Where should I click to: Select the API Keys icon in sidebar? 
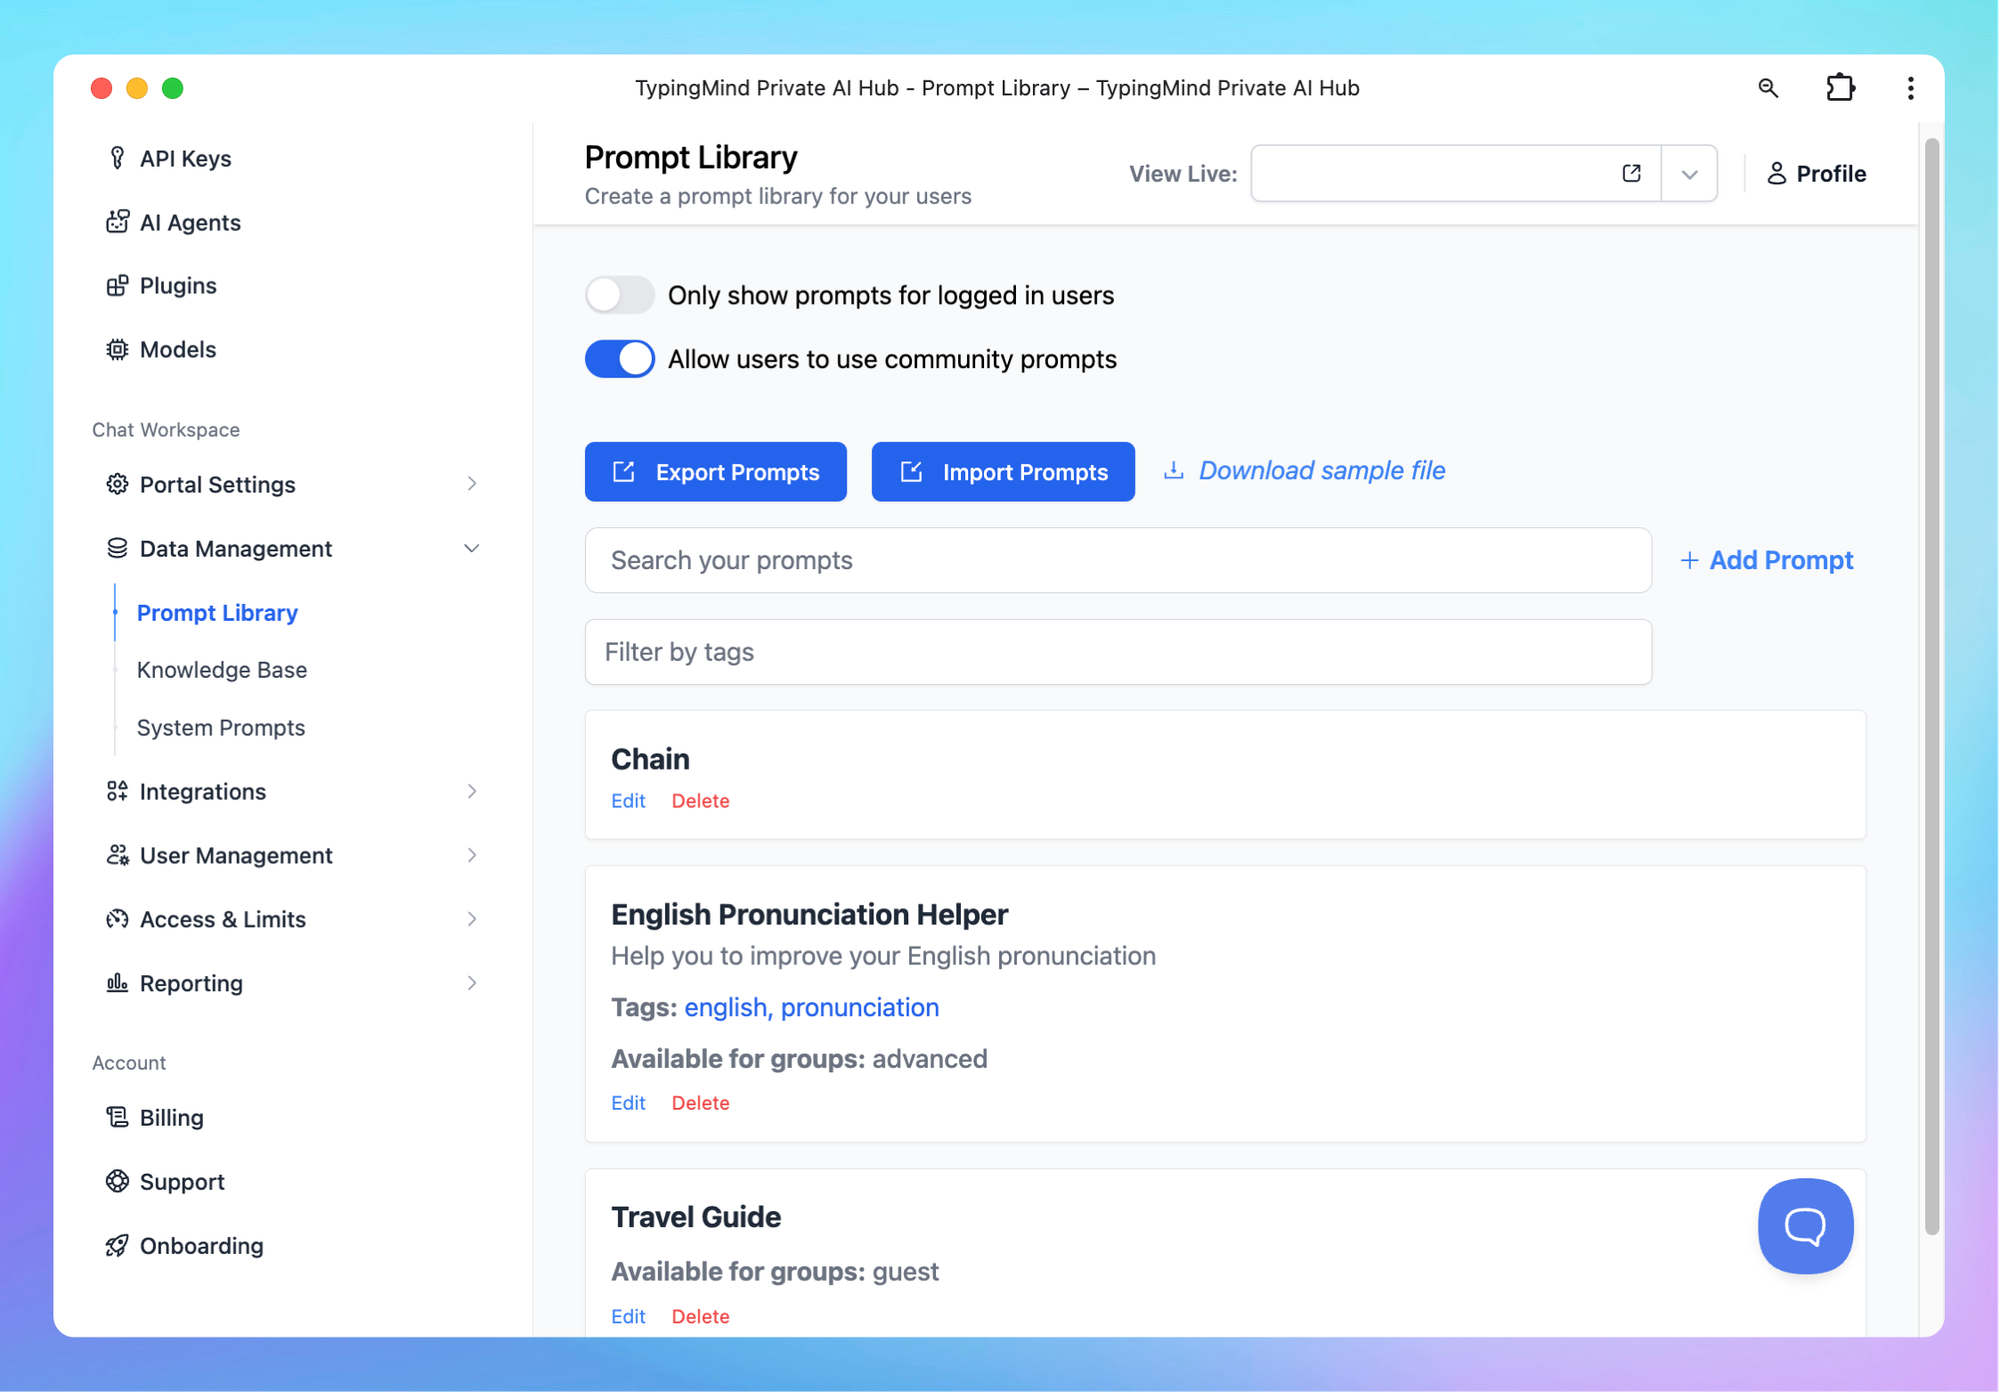tap(118, 158)
